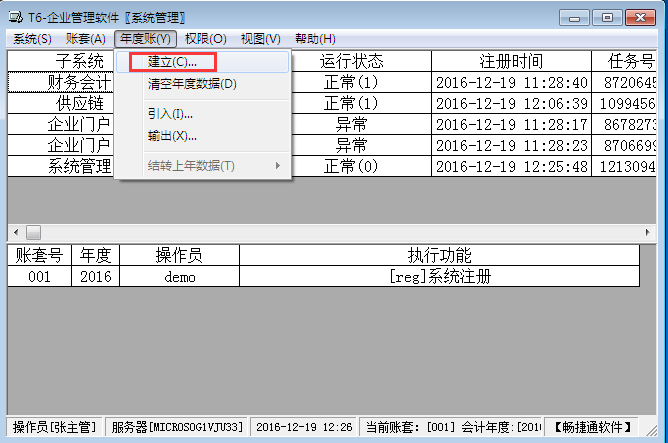Open the 权限(O) menu
The height and width of the screenshot is (443, 668).
coord(205,39)
